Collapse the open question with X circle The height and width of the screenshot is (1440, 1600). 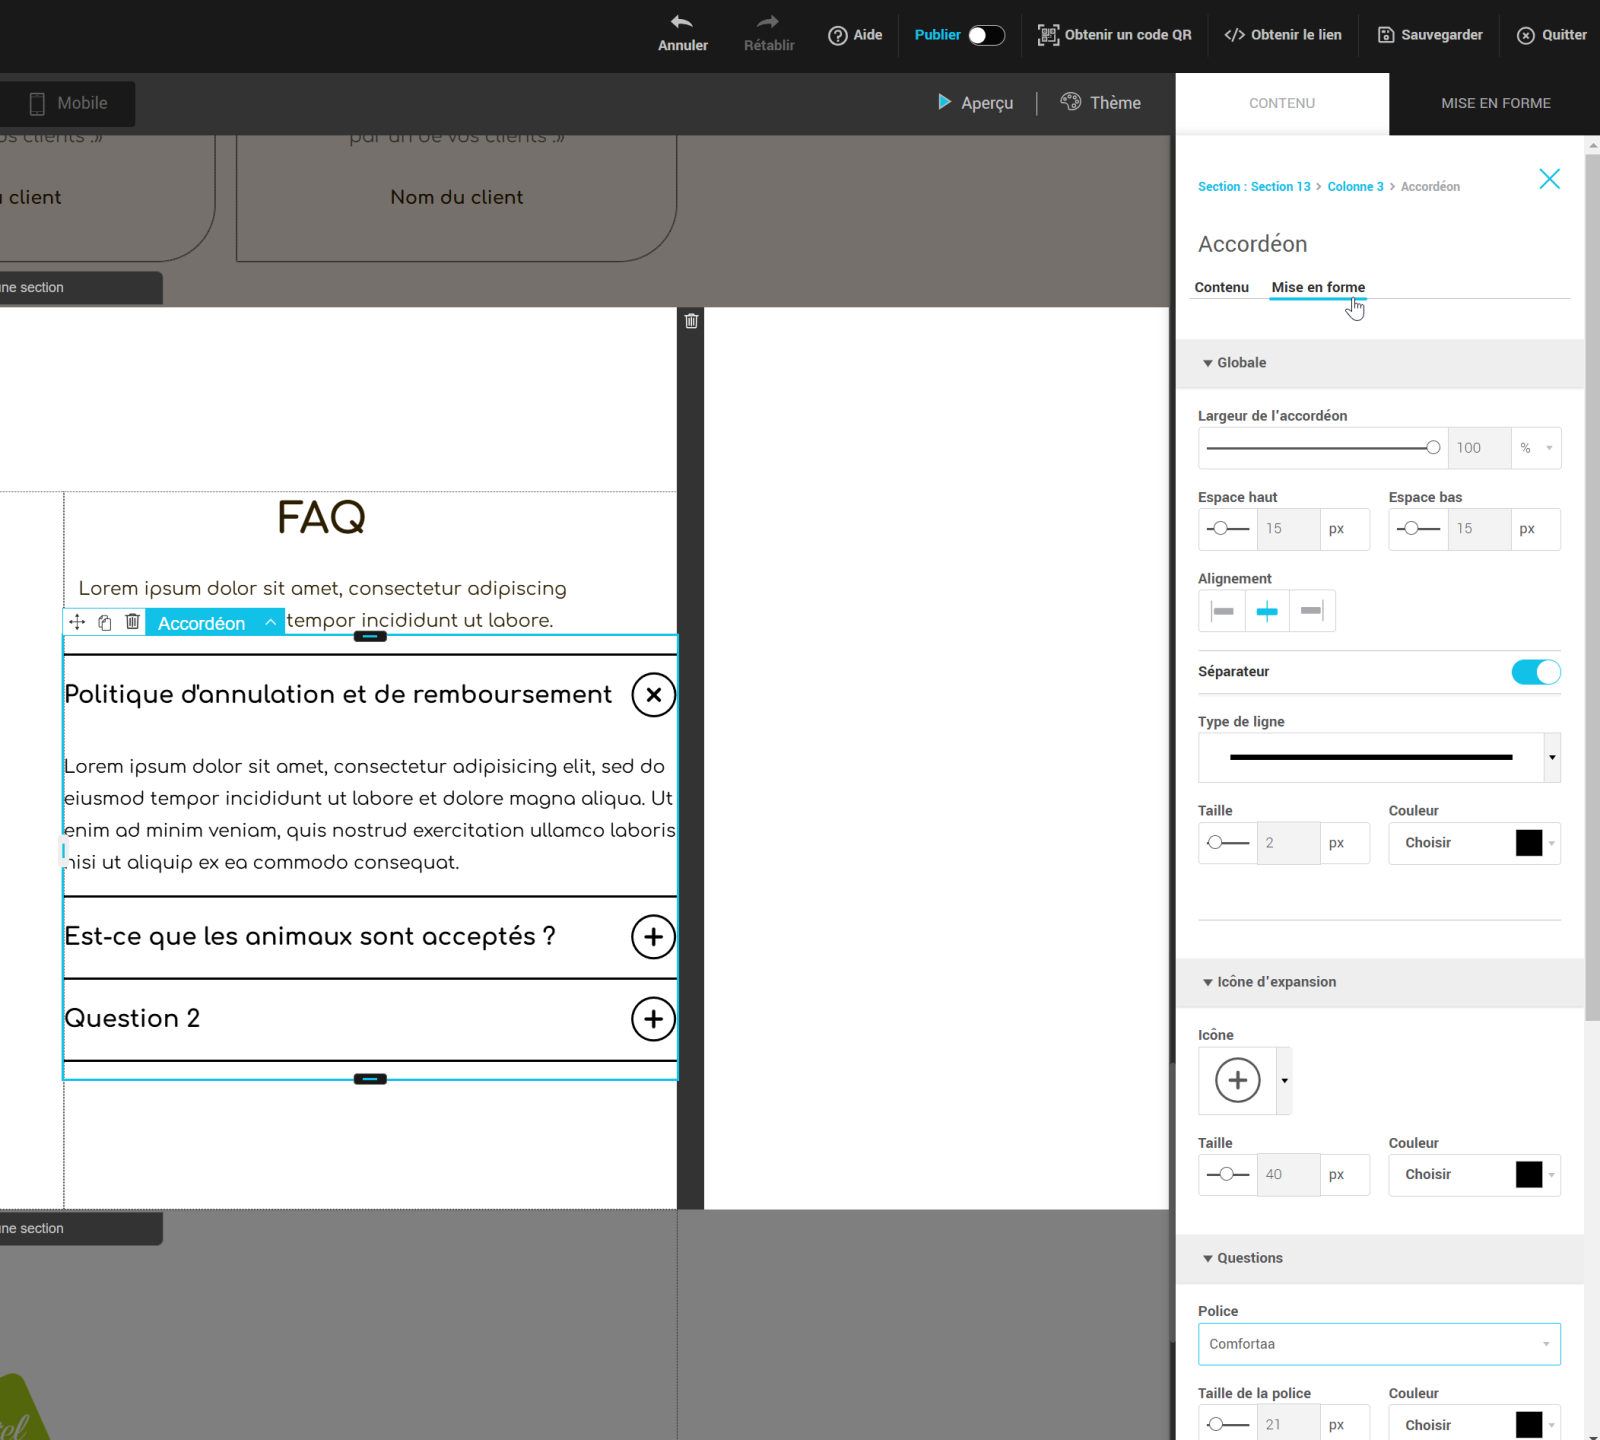653,695
